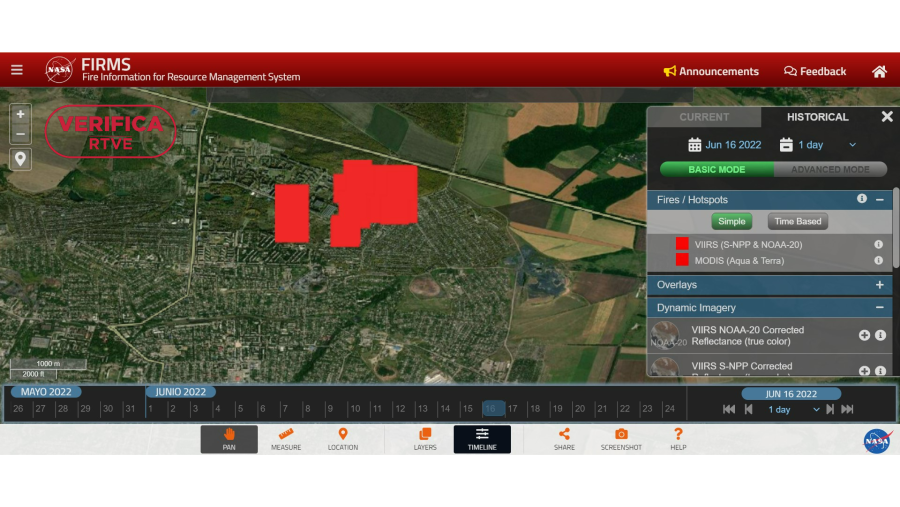Select the Measure tool
Image resolution: width=900 pixels, height=507 pixels.
click(285, 439)
